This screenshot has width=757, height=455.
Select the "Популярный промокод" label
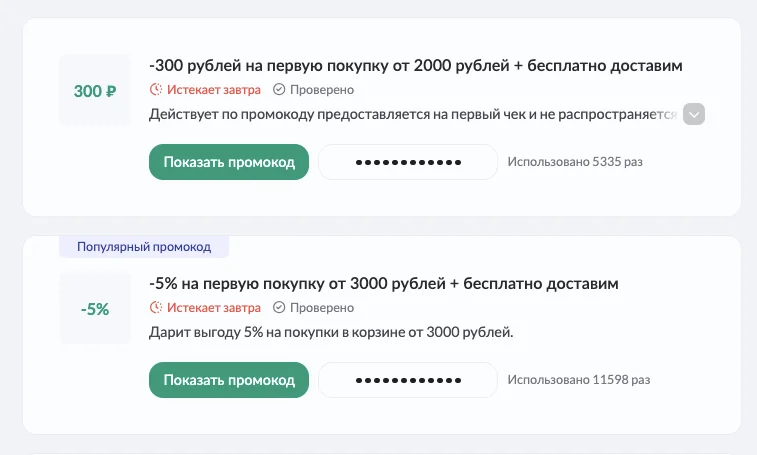tap(144, 246)
